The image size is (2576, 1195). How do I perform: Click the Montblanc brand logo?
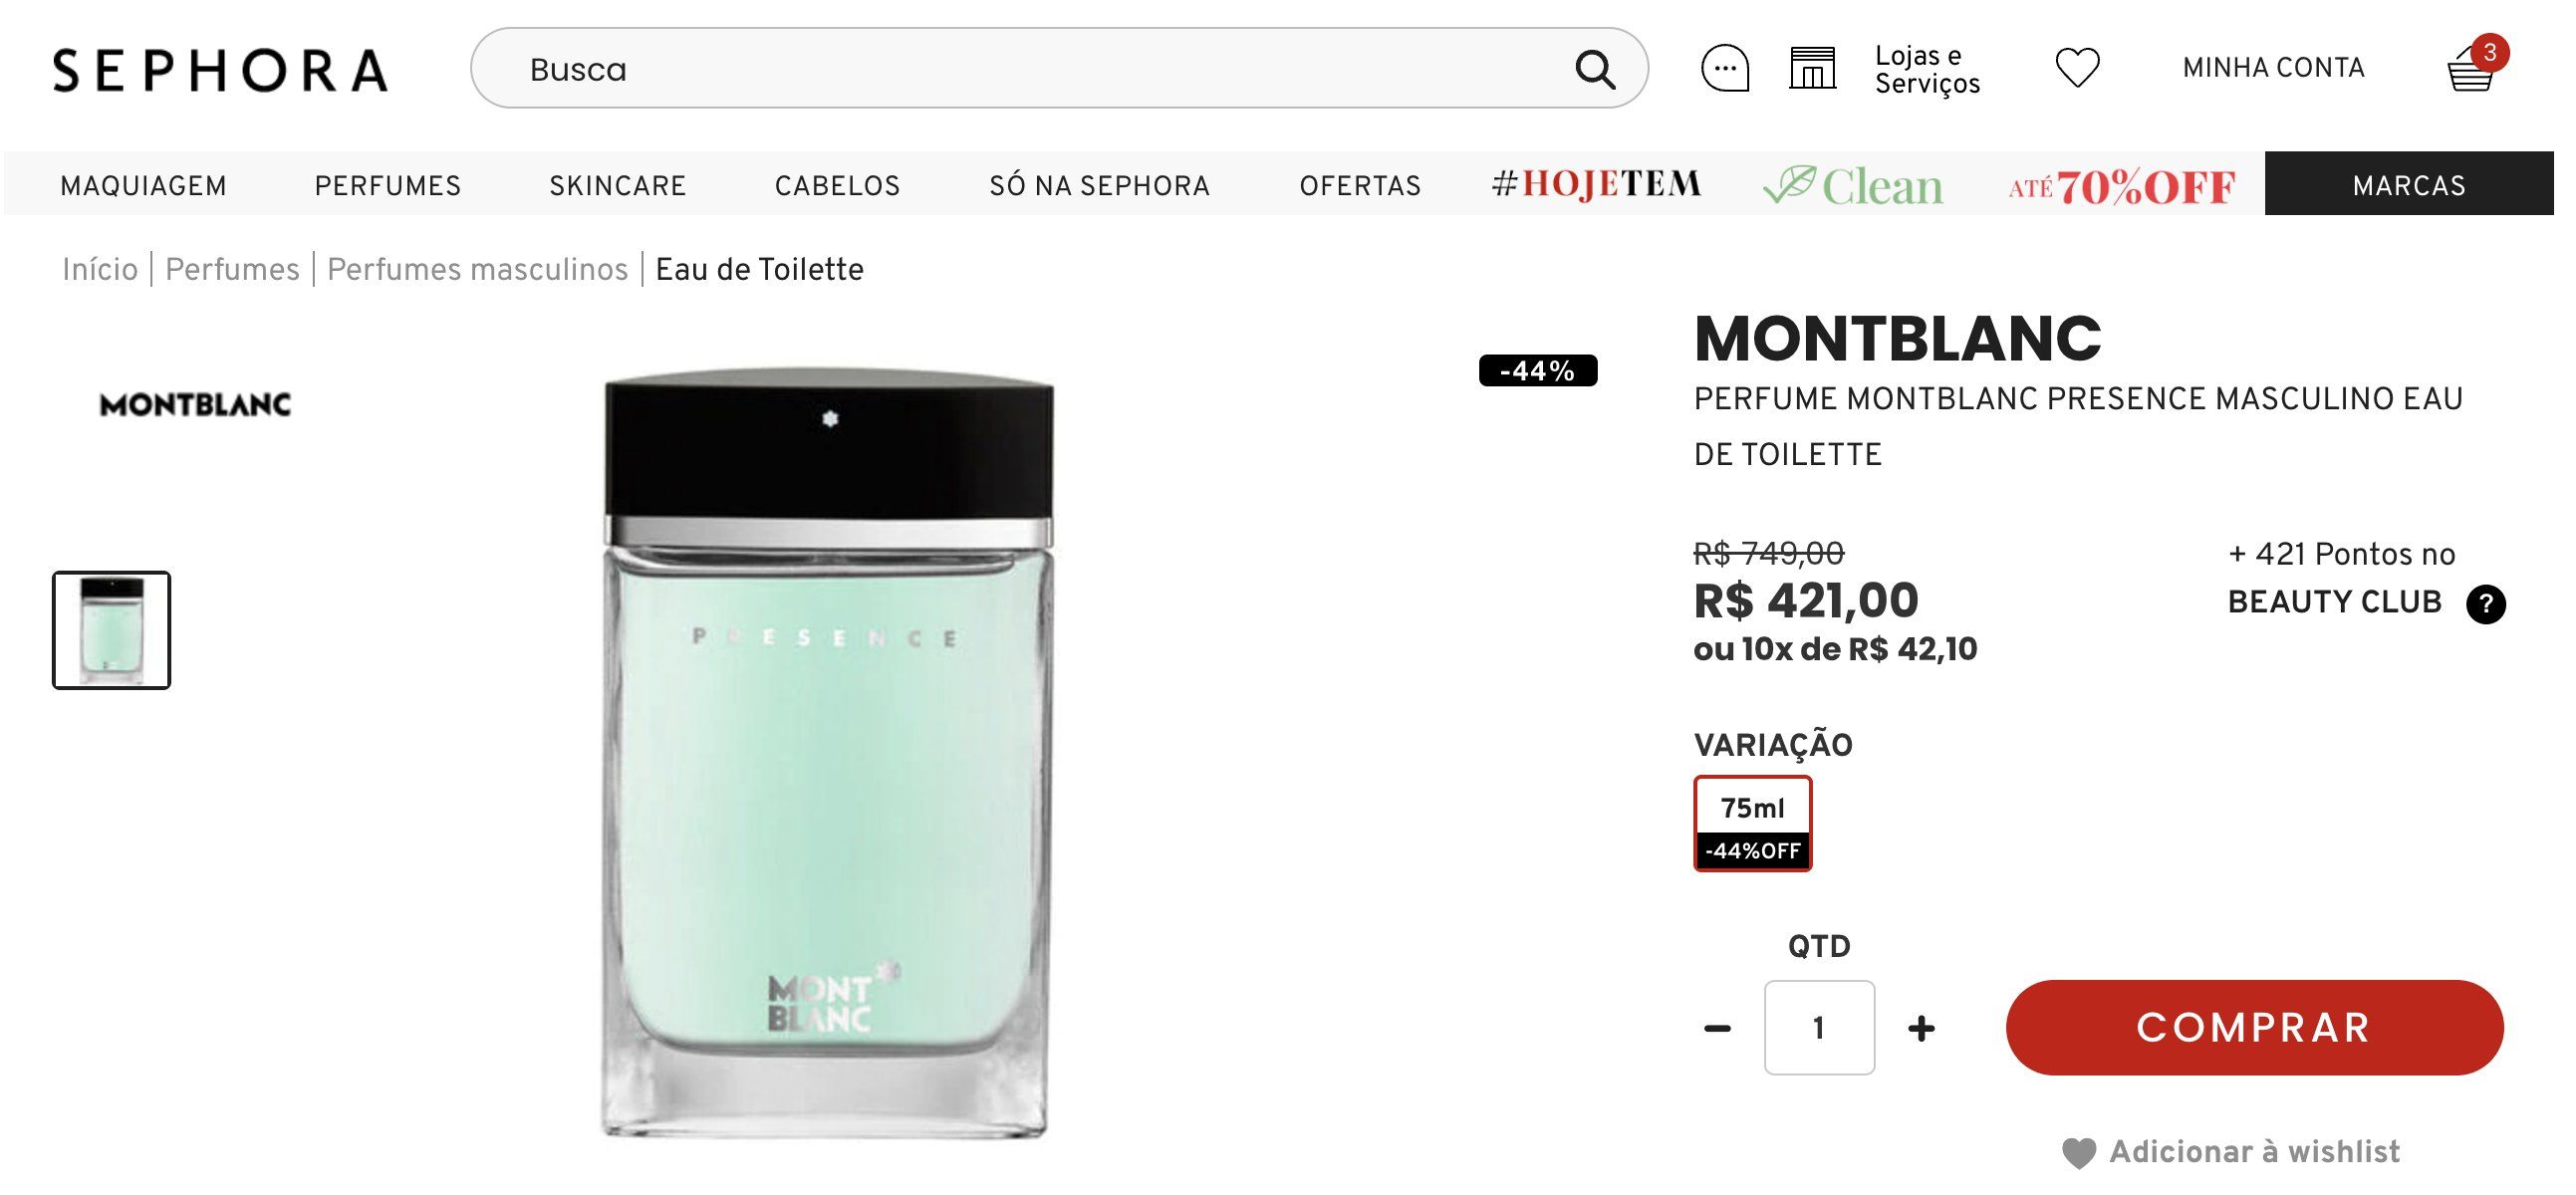195,404
